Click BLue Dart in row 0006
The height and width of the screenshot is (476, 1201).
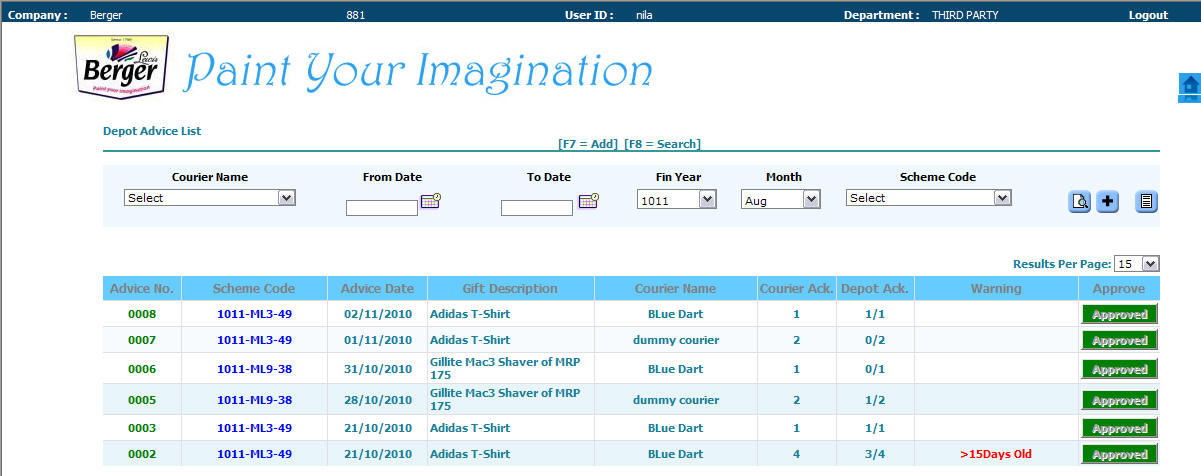coord(675,369)
